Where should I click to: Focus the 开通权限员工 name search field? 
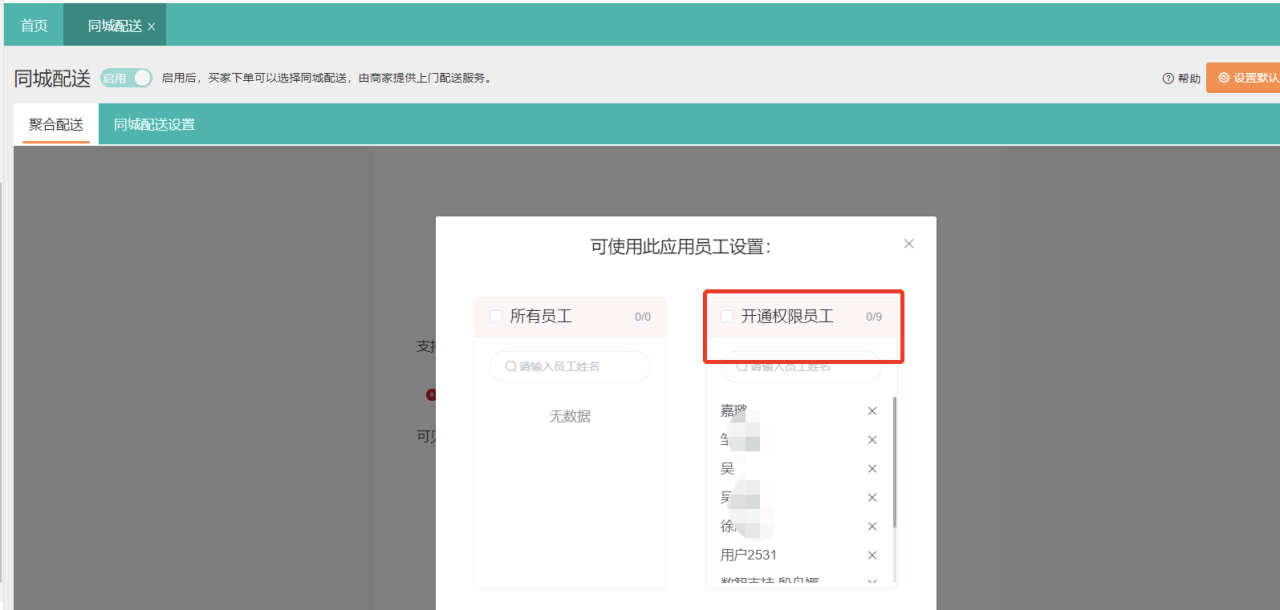click(x=800, y=368)
